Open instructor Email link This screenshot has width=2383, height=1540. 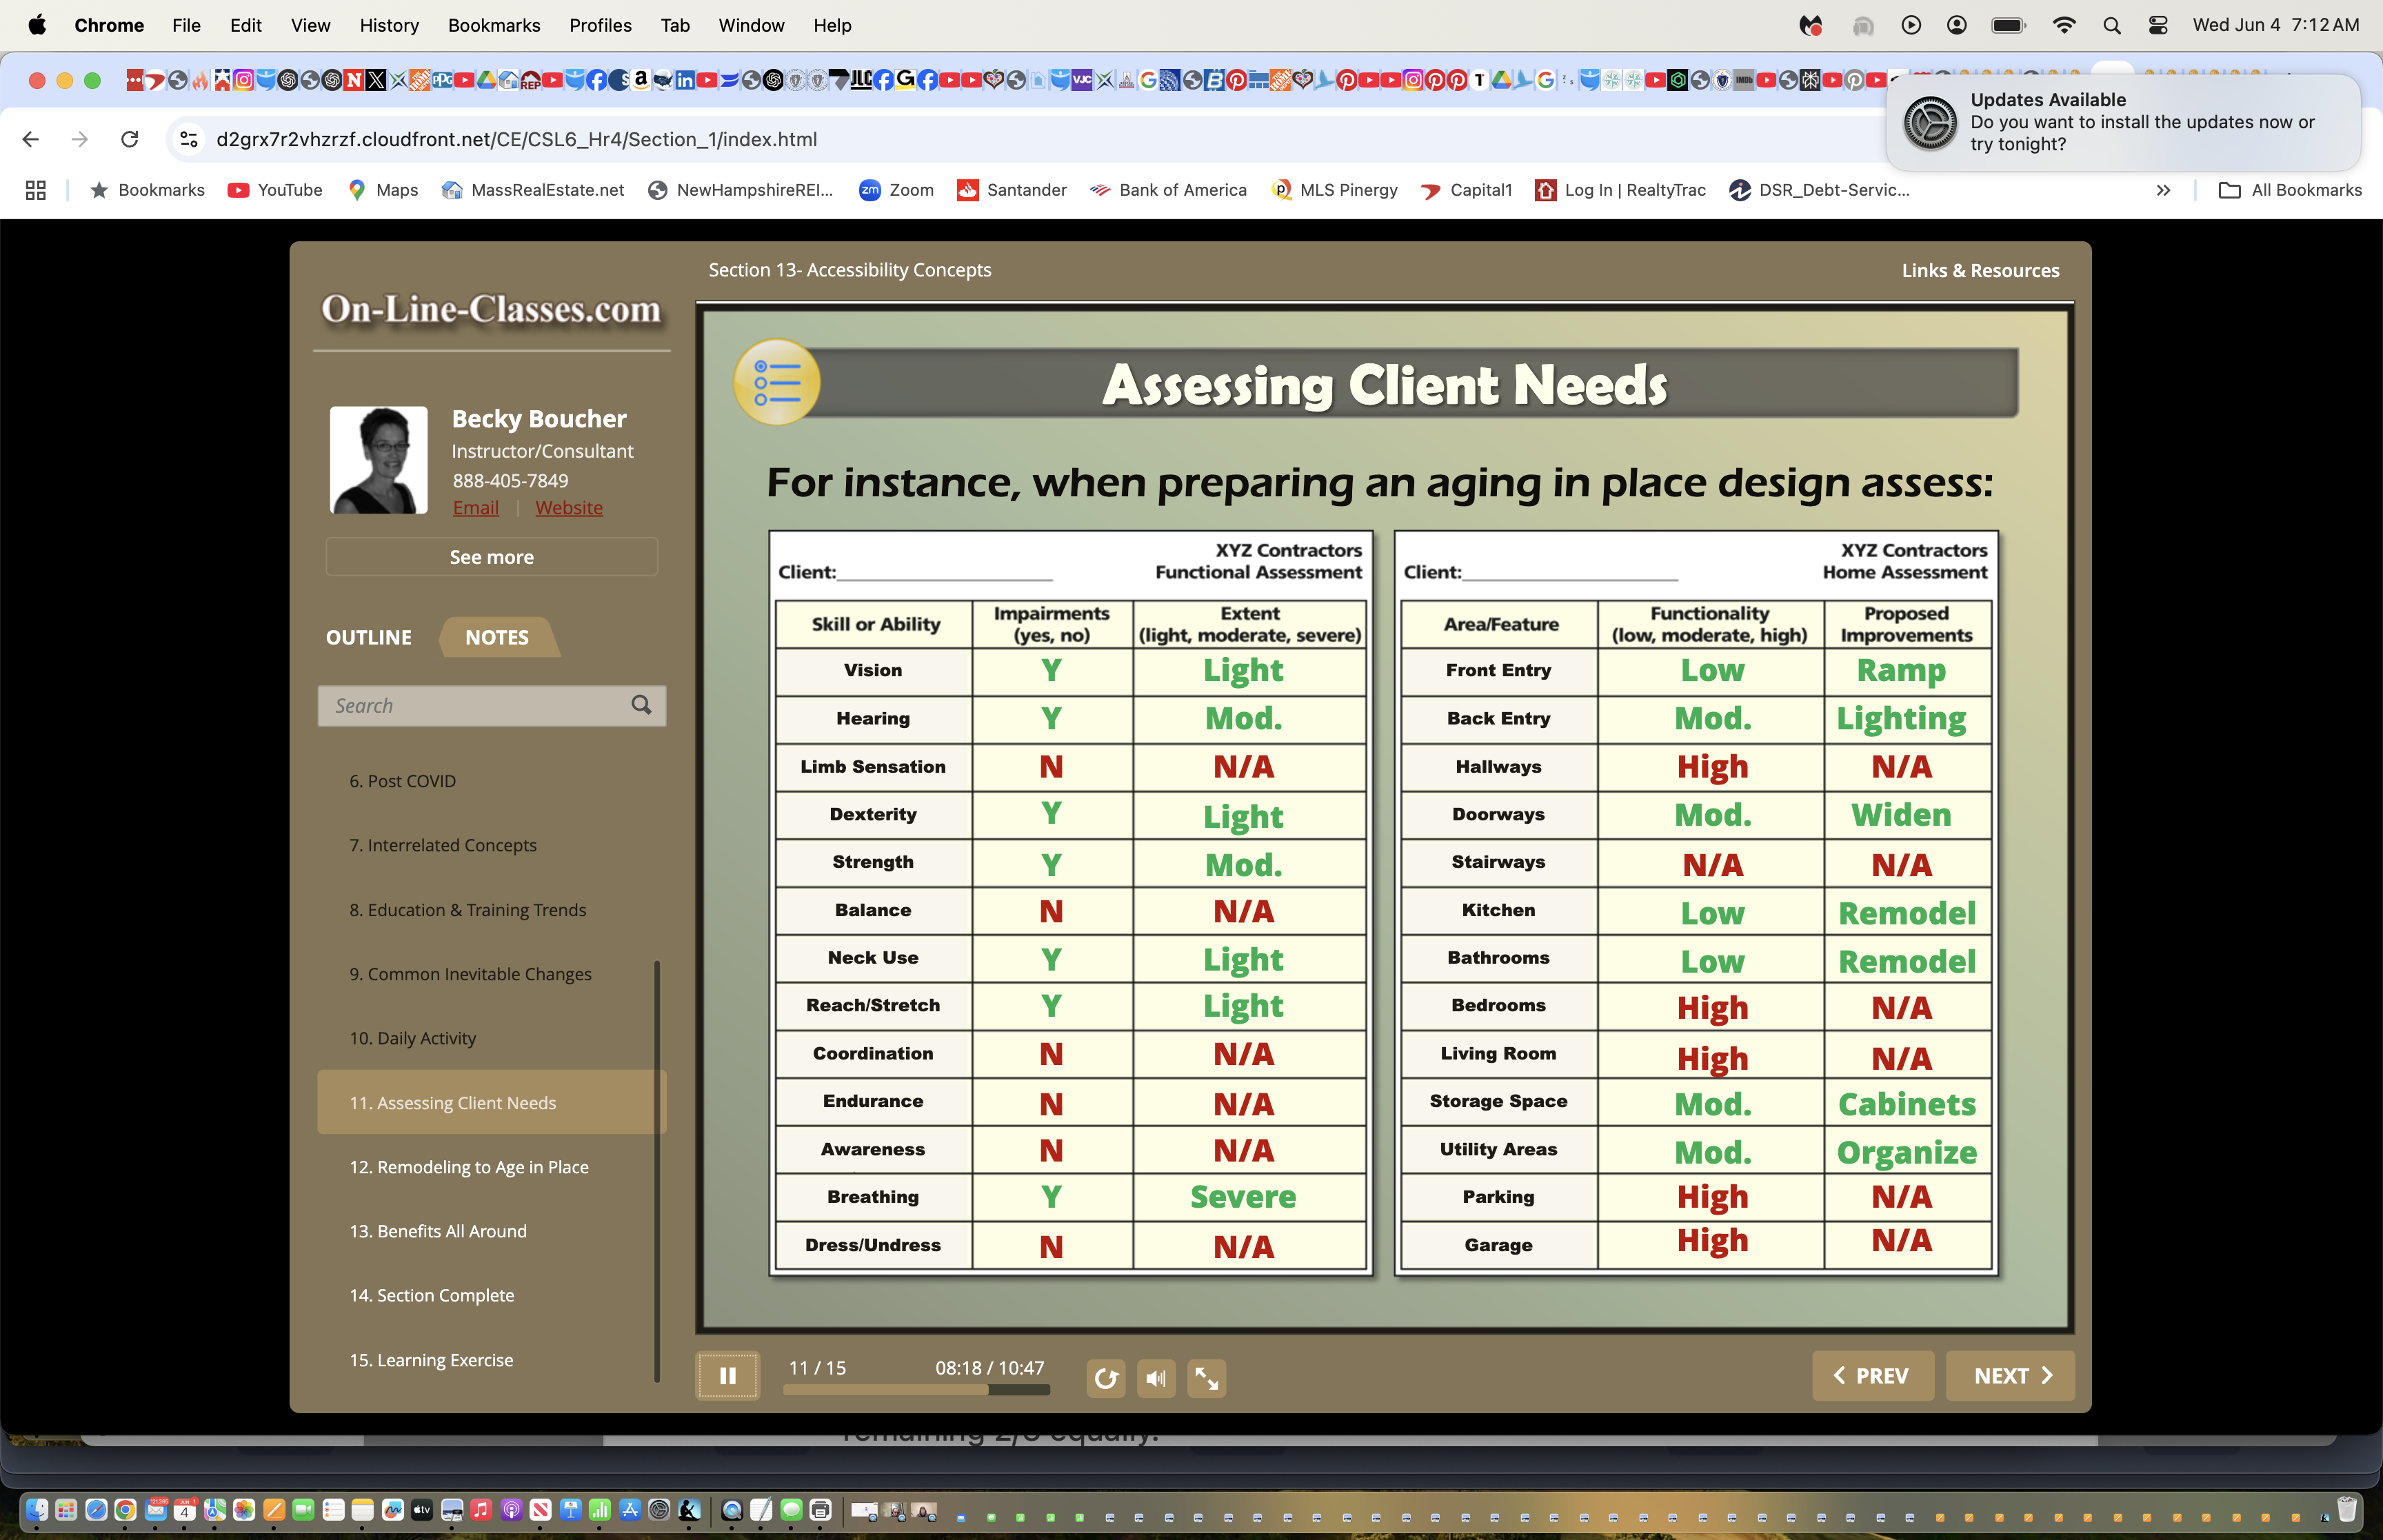[475, 507]
